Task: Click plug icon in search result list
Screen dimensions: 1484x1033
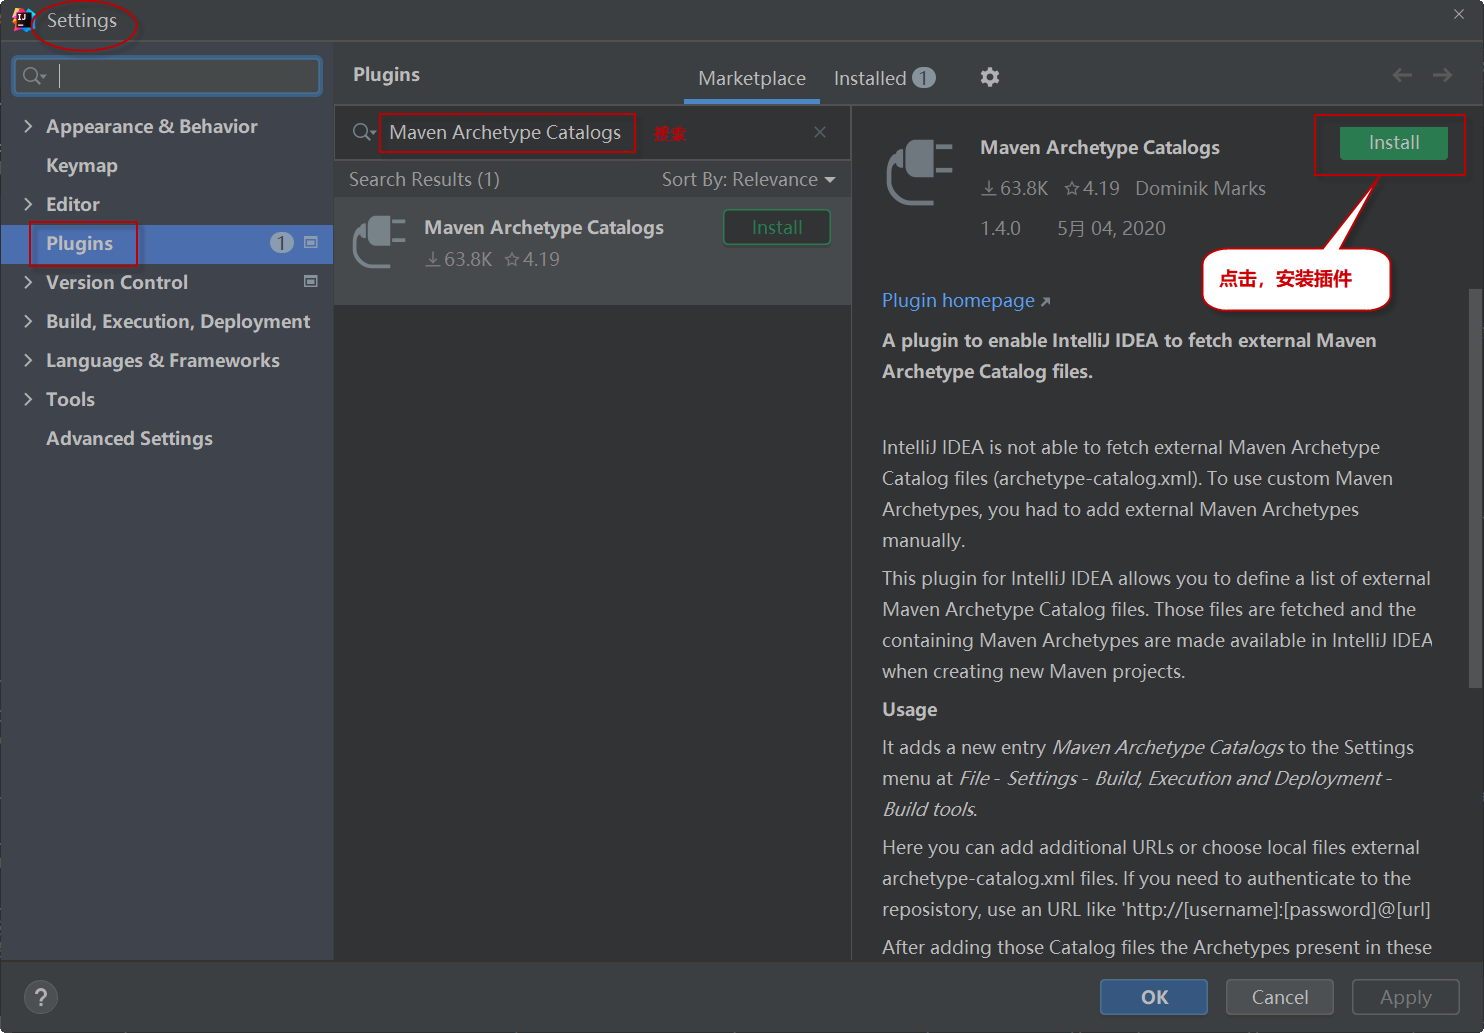Action: click(x=380, y=242)
